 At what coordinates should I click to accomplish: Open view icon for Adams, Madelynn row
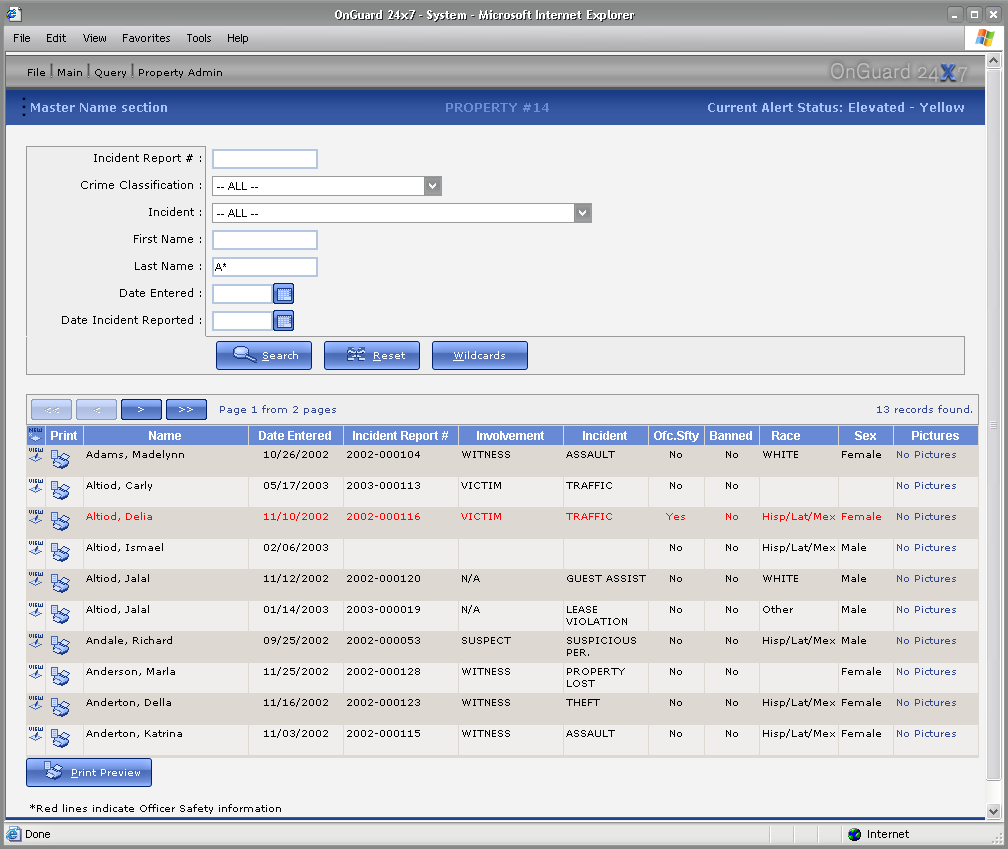tap(35, 455)
